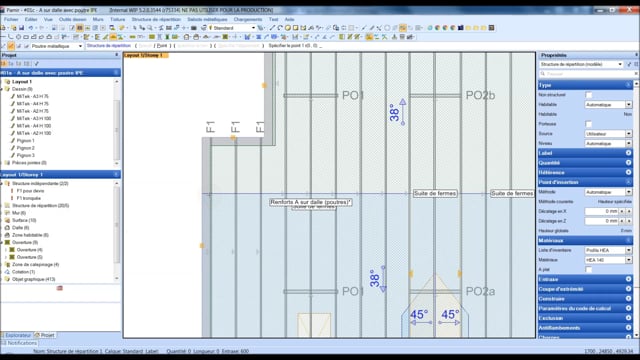Switch to the Projet tab
Viewport: 640px width, 360px height.
(x=45, y=335)
